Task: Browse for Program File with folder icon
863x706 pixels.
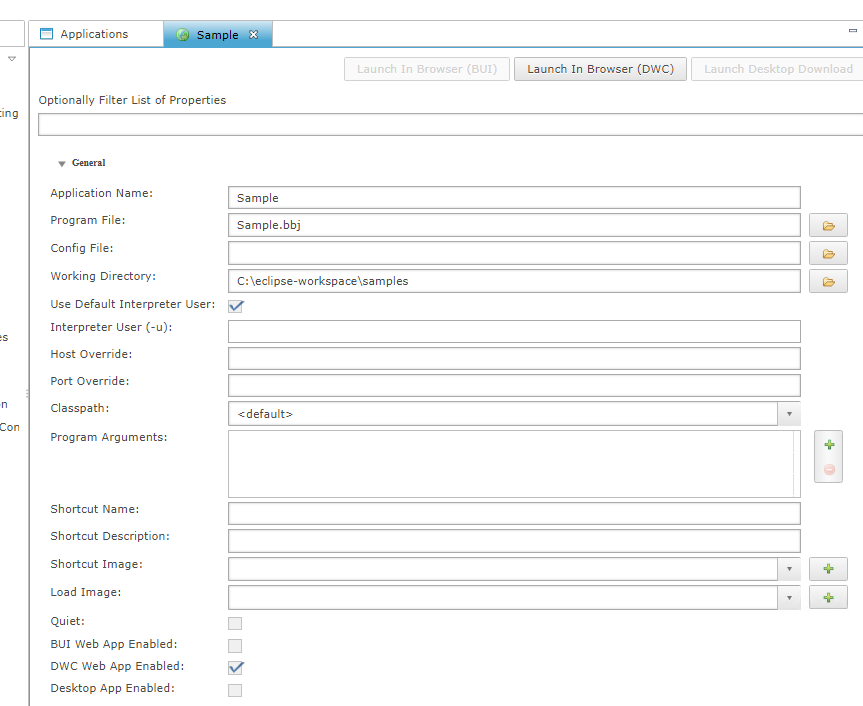Action: [828, 225]
